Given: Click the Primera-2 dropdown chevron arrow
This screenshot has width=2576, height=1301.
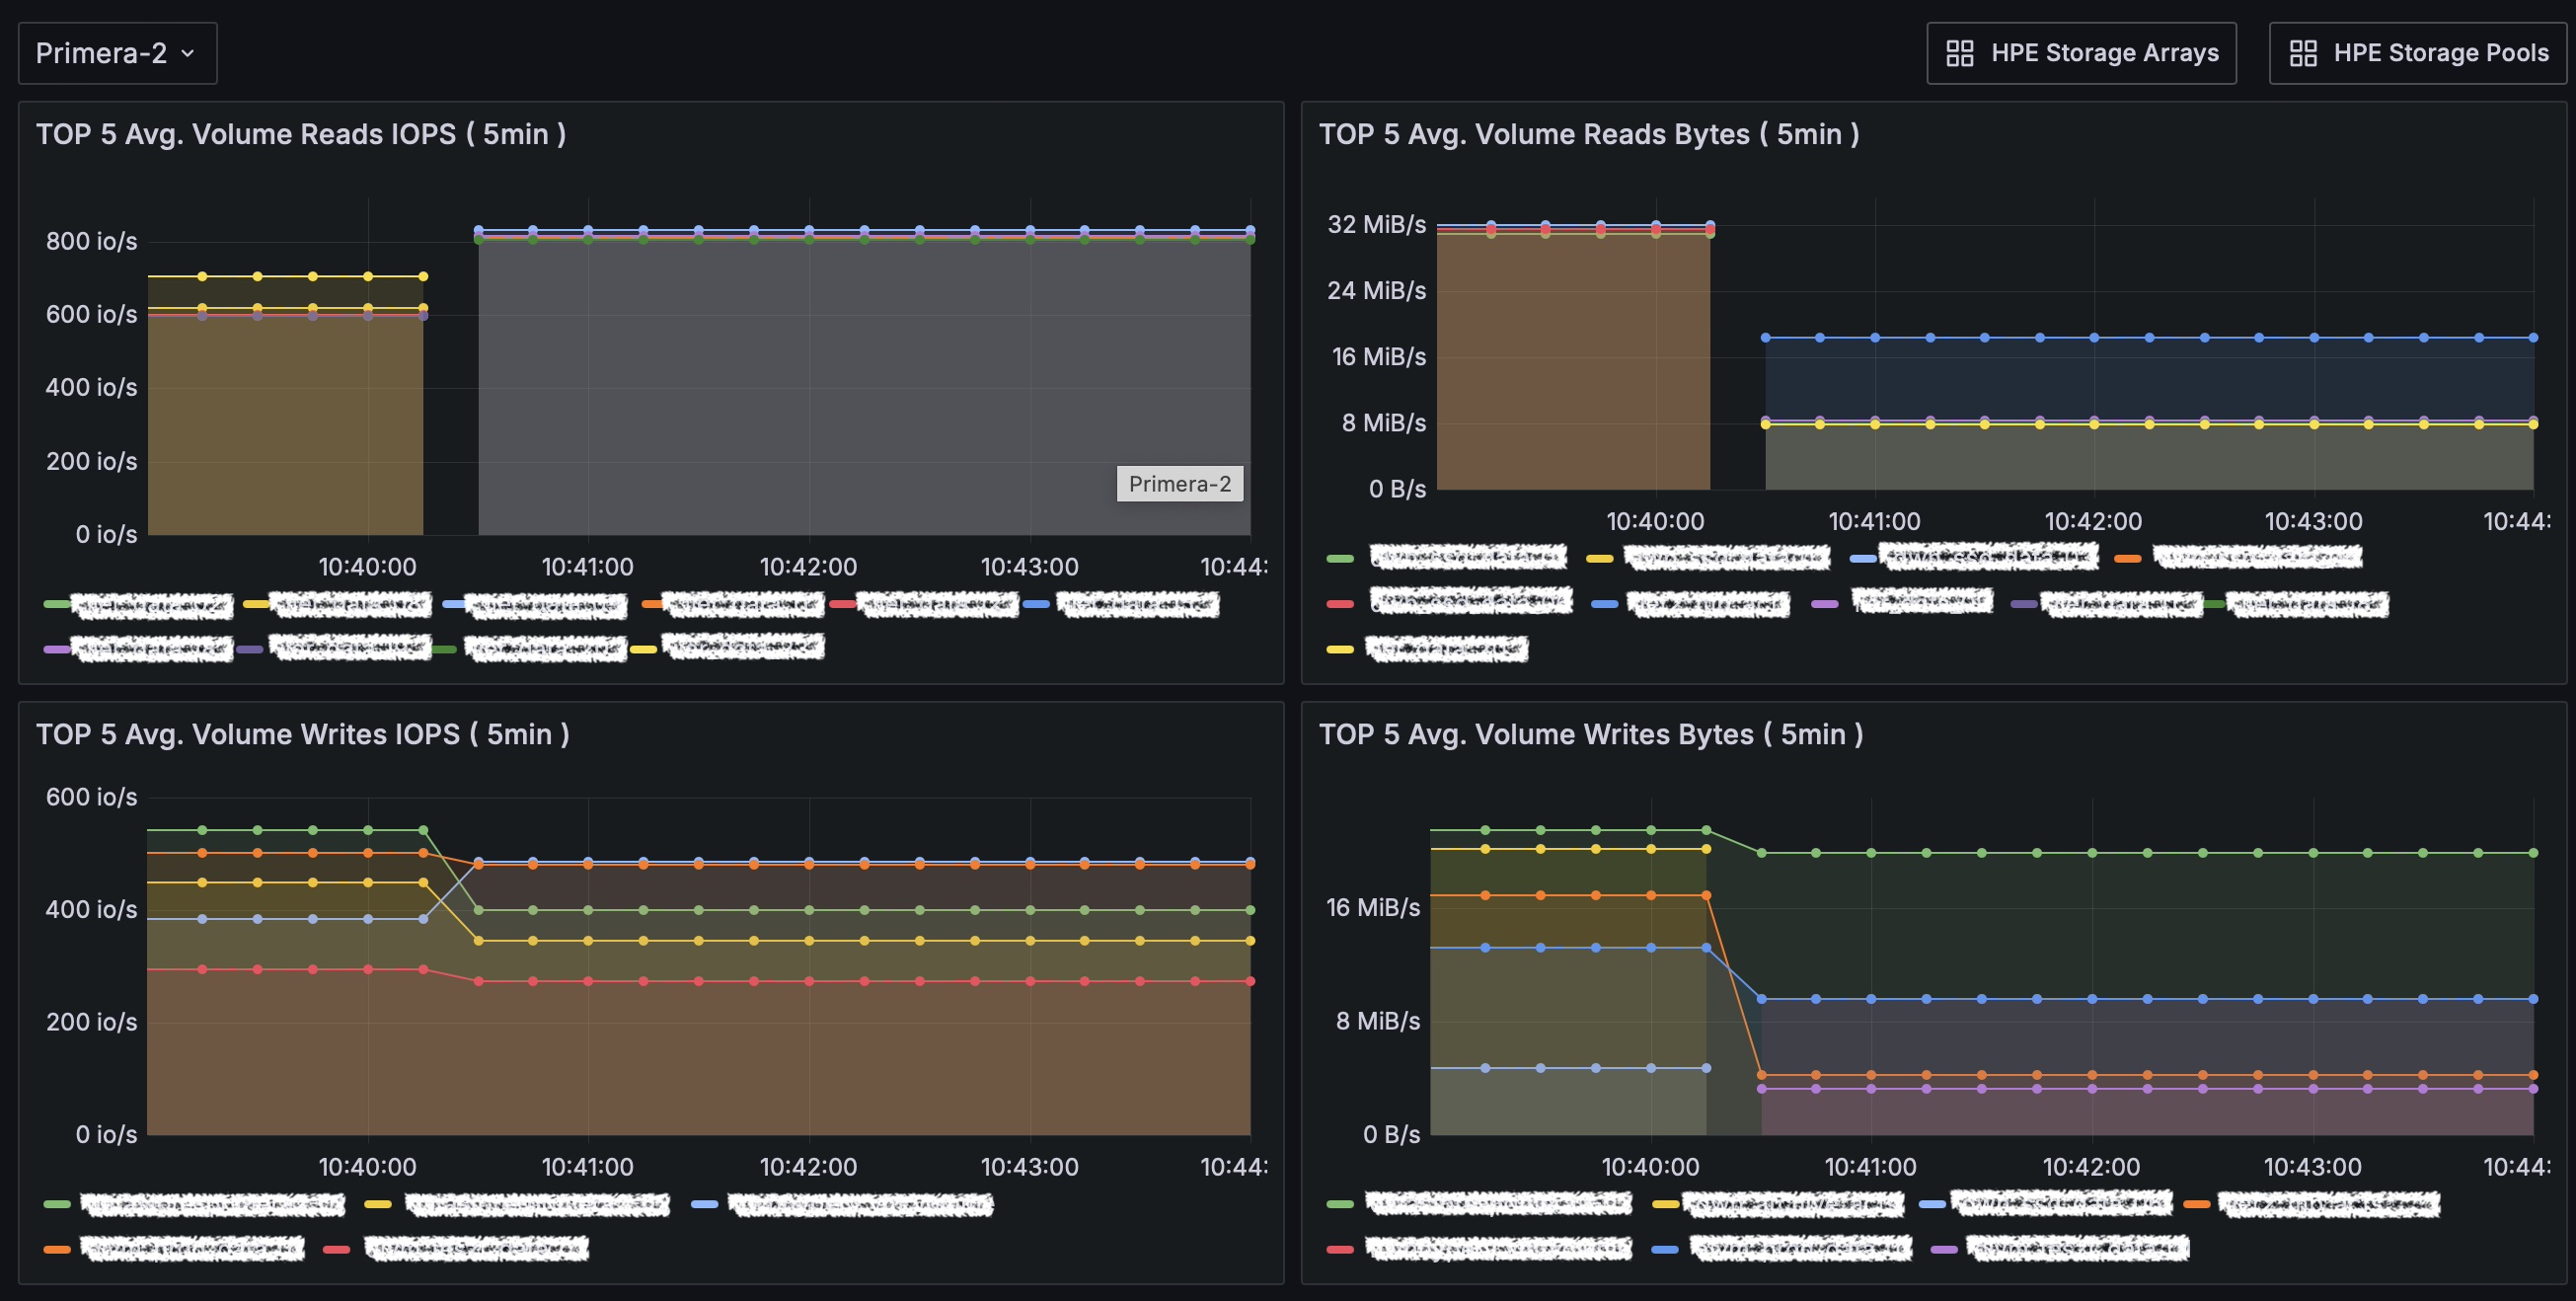Looking at the screenshot, I should [187, 54].
